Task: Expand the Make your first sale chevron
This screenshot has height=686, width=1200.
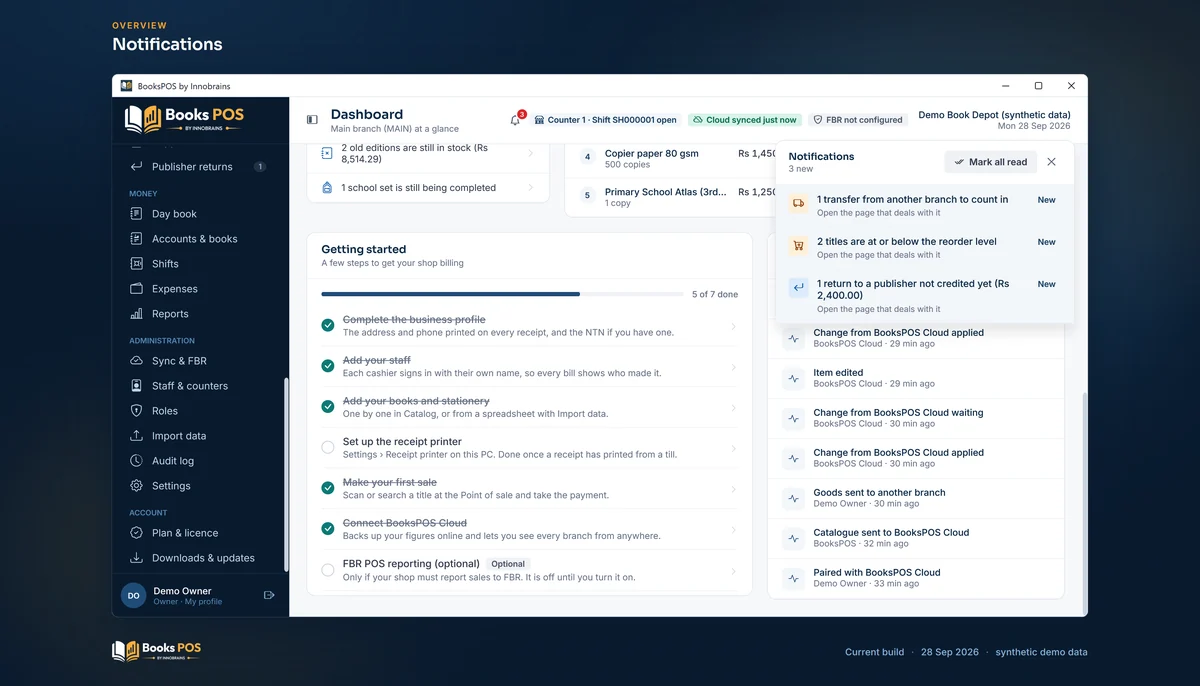Action: point(733,489)
